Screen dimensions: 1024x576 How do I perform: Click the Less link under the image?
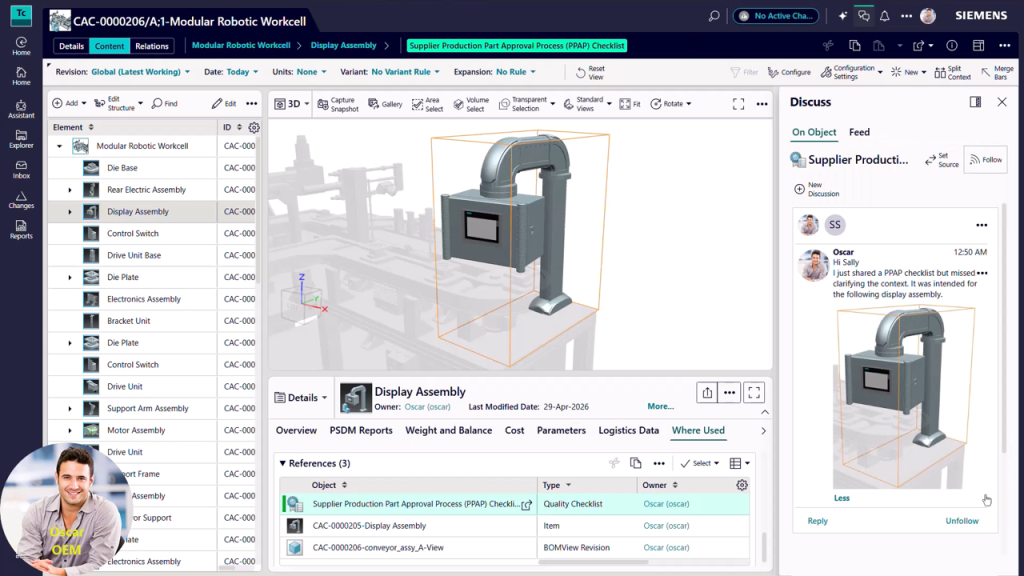841,498
